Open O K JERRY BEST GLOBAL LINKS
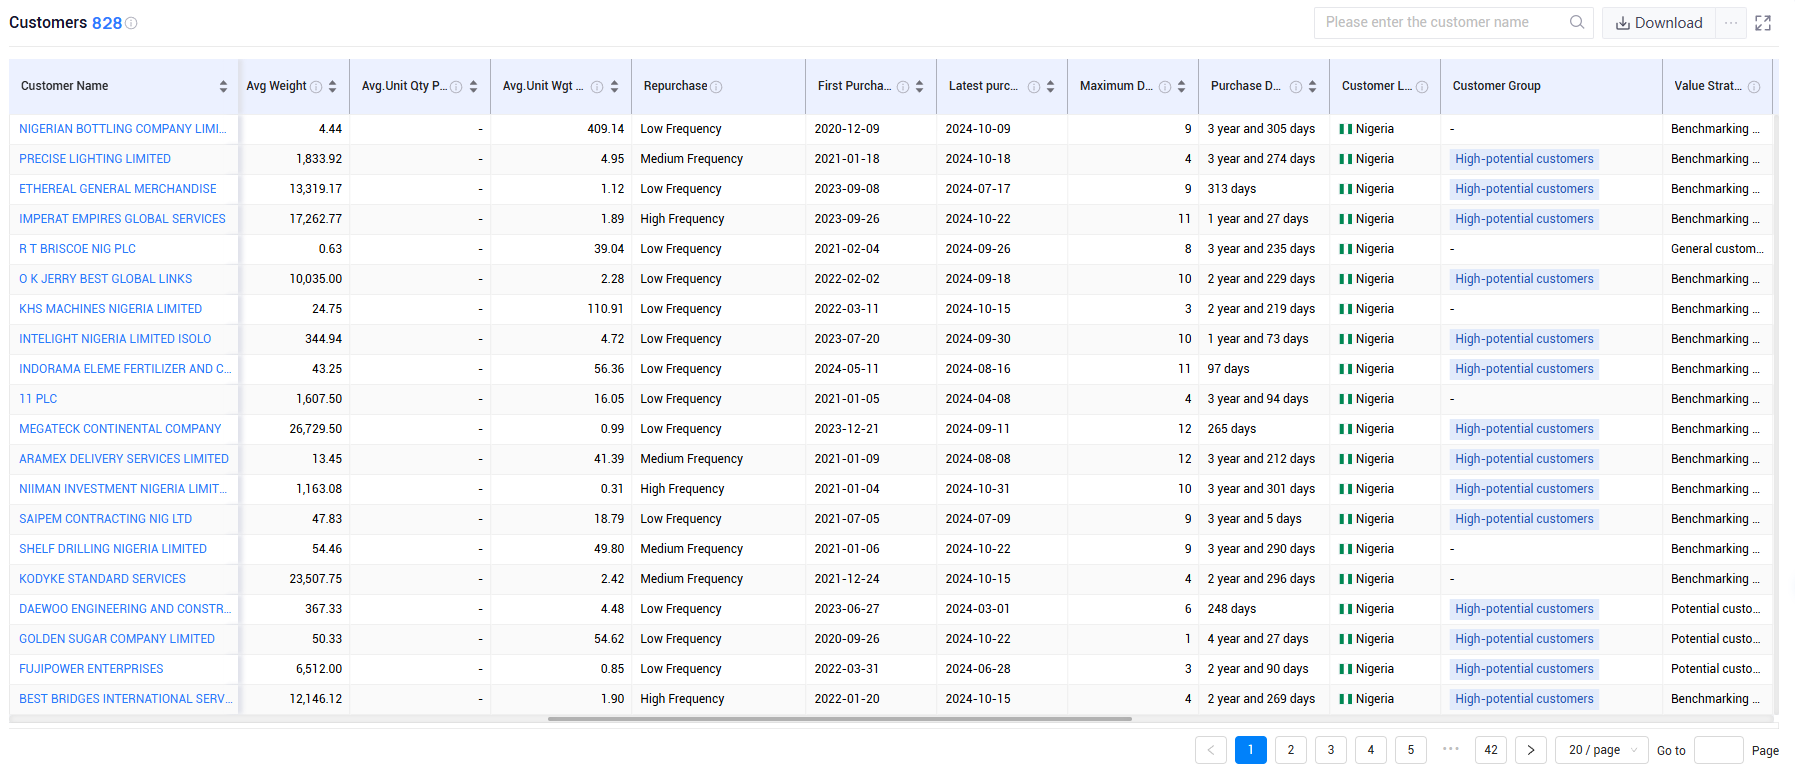1795x769 pixels. click(106, 279)
